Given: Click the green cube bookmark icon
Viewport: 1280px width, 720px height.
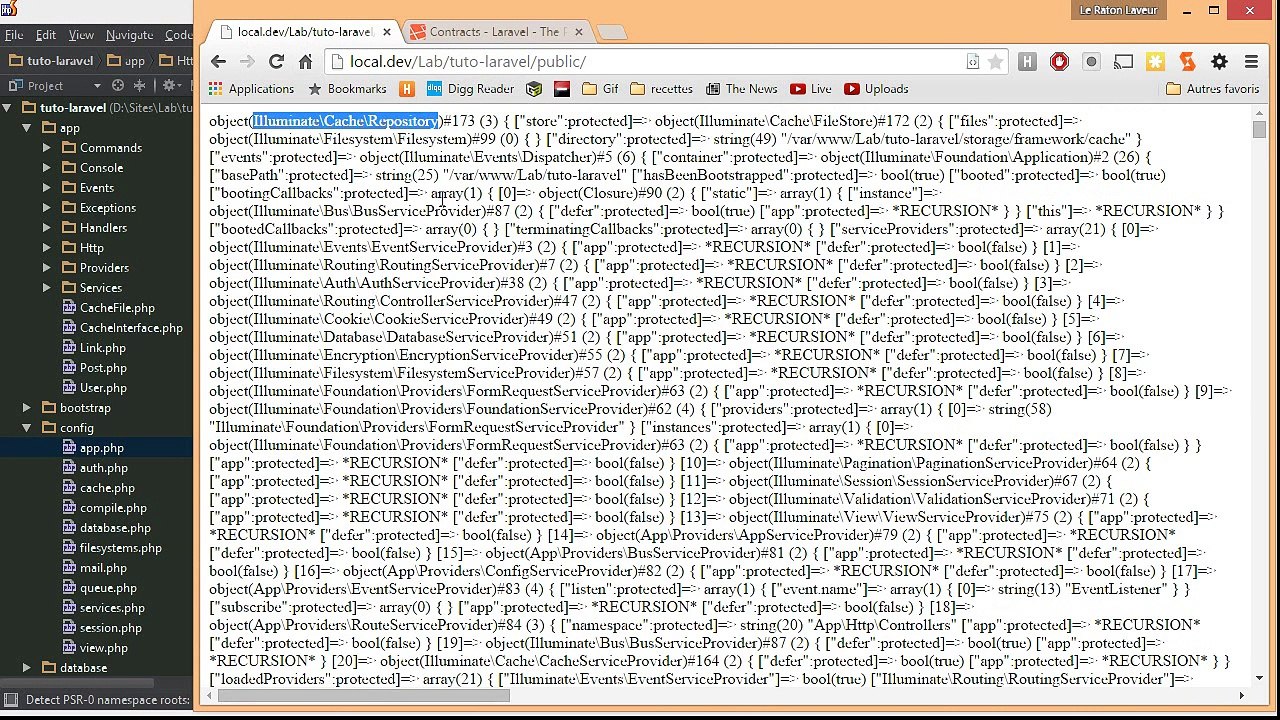Looking at the screenshot, I should (534, 89).
